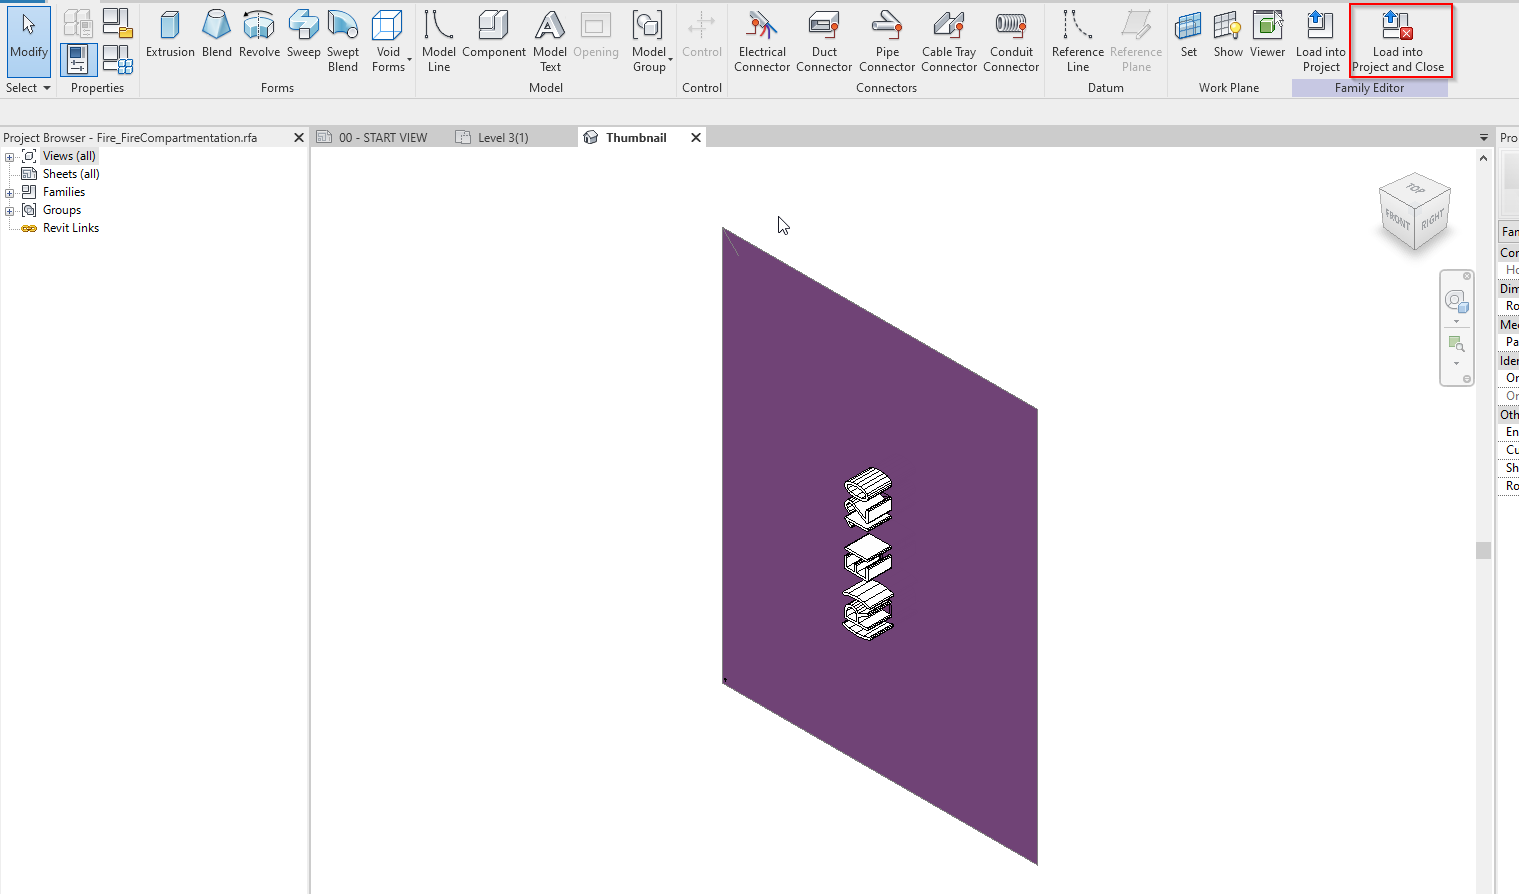Screen dimensions: 1519x894
Task: Open the zoom options dropdown arrow
Action: (1456, 363)
